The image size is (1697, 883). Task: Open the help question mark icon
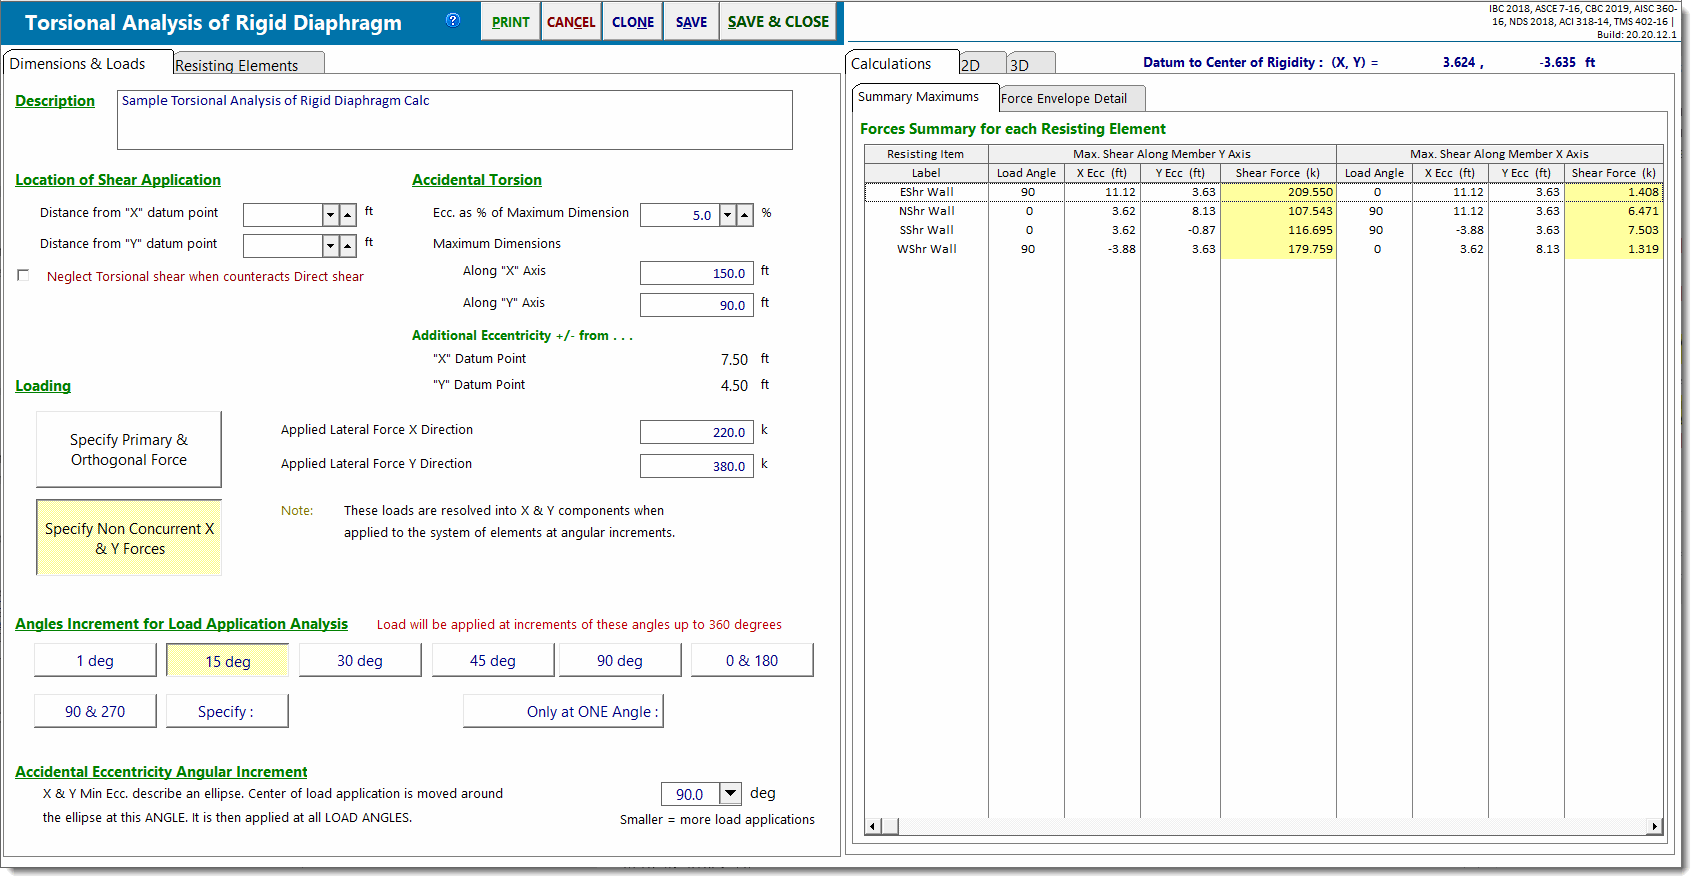453,20
